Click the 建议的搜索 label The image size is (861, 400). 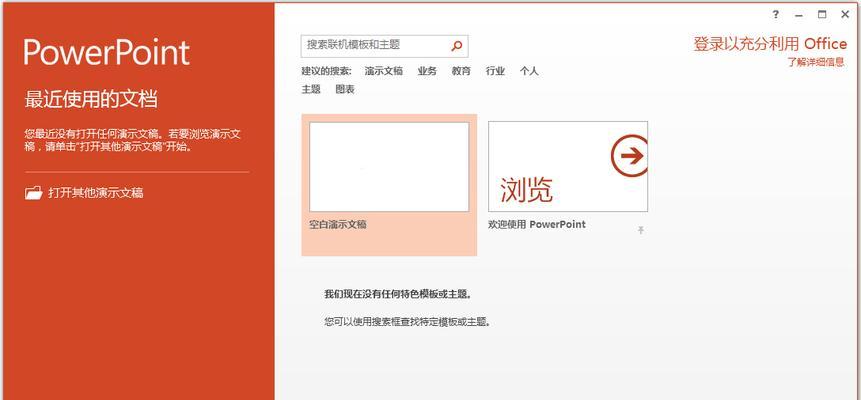pyautogui.click(x=326, y=71)
